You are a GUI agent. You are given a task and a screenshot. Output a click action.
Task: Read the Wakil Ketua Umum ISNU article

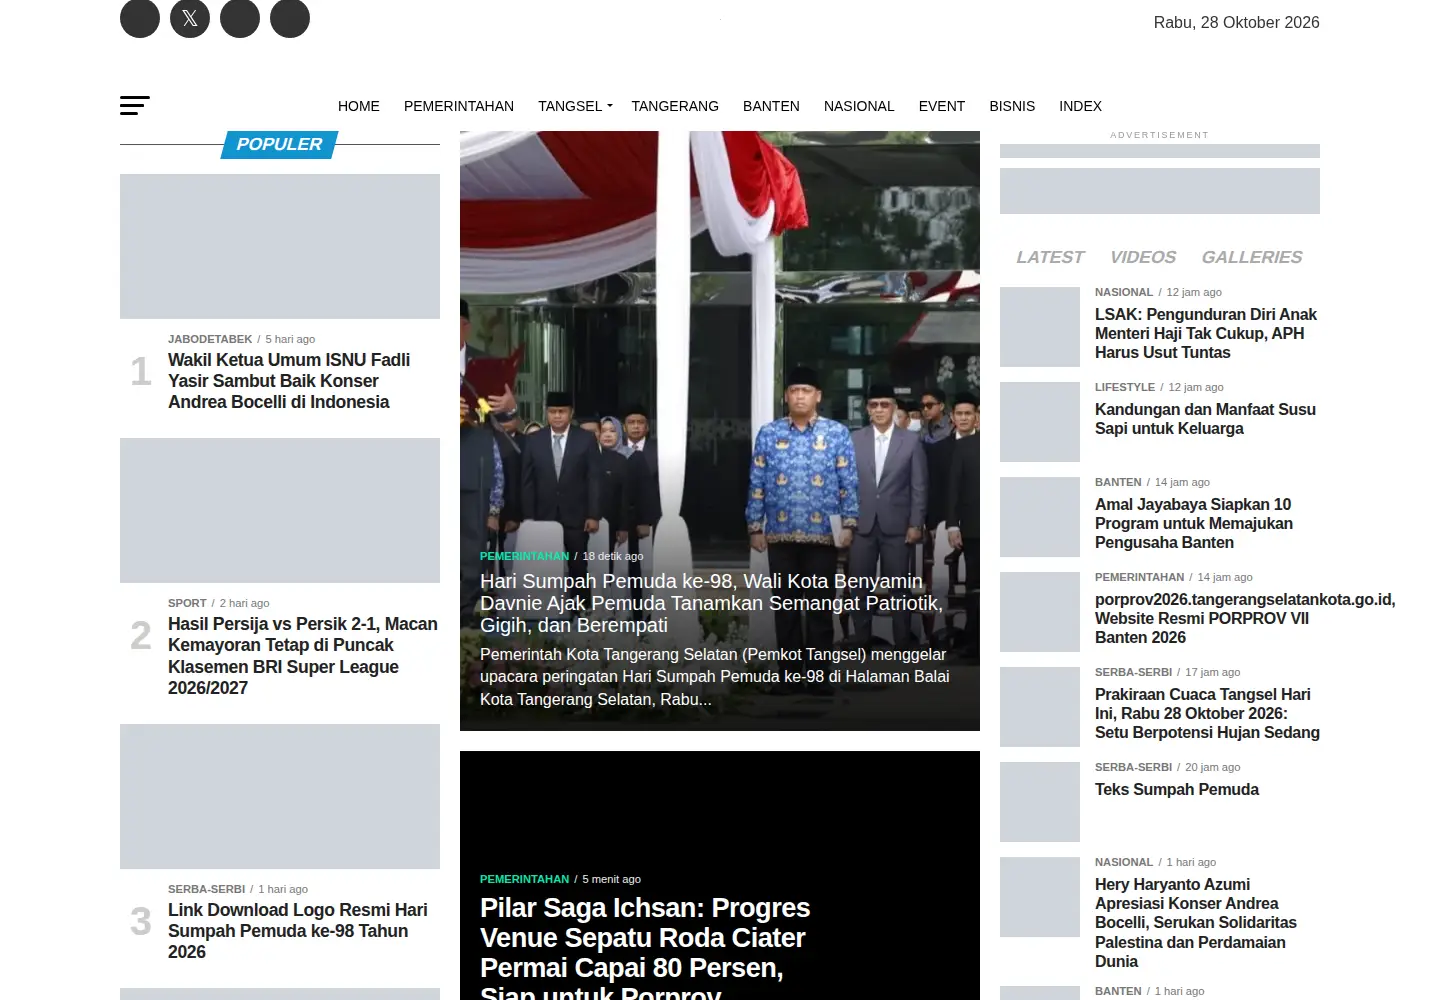289,381
